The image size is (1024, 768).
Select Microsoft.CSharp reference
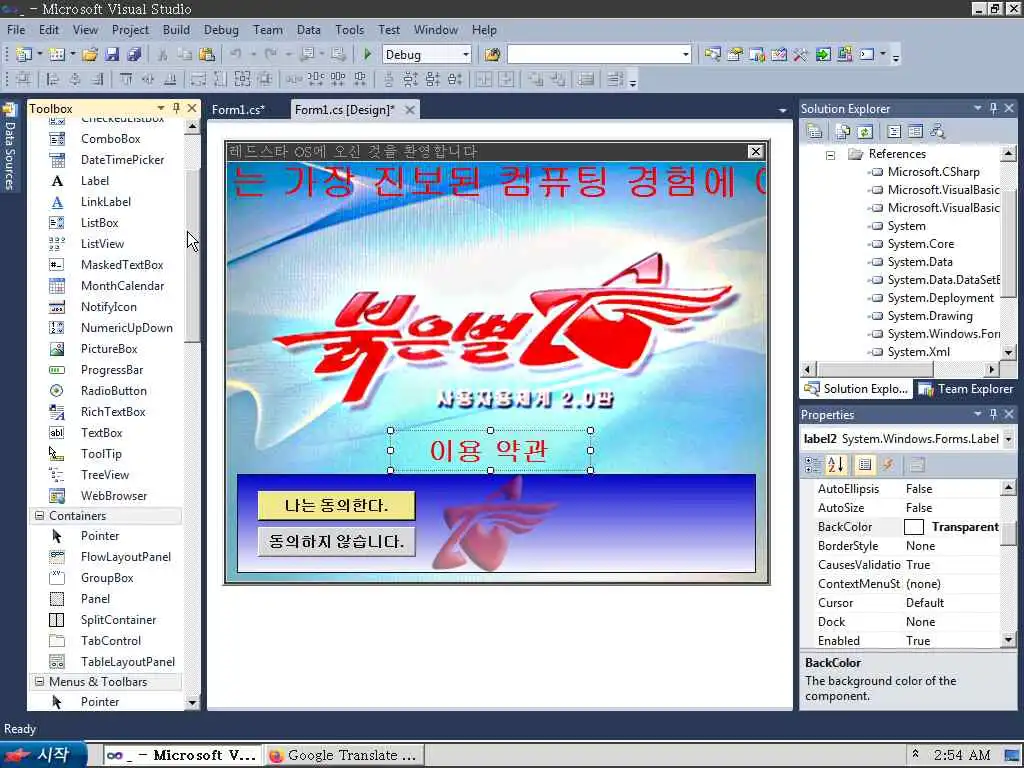point(933,172)
